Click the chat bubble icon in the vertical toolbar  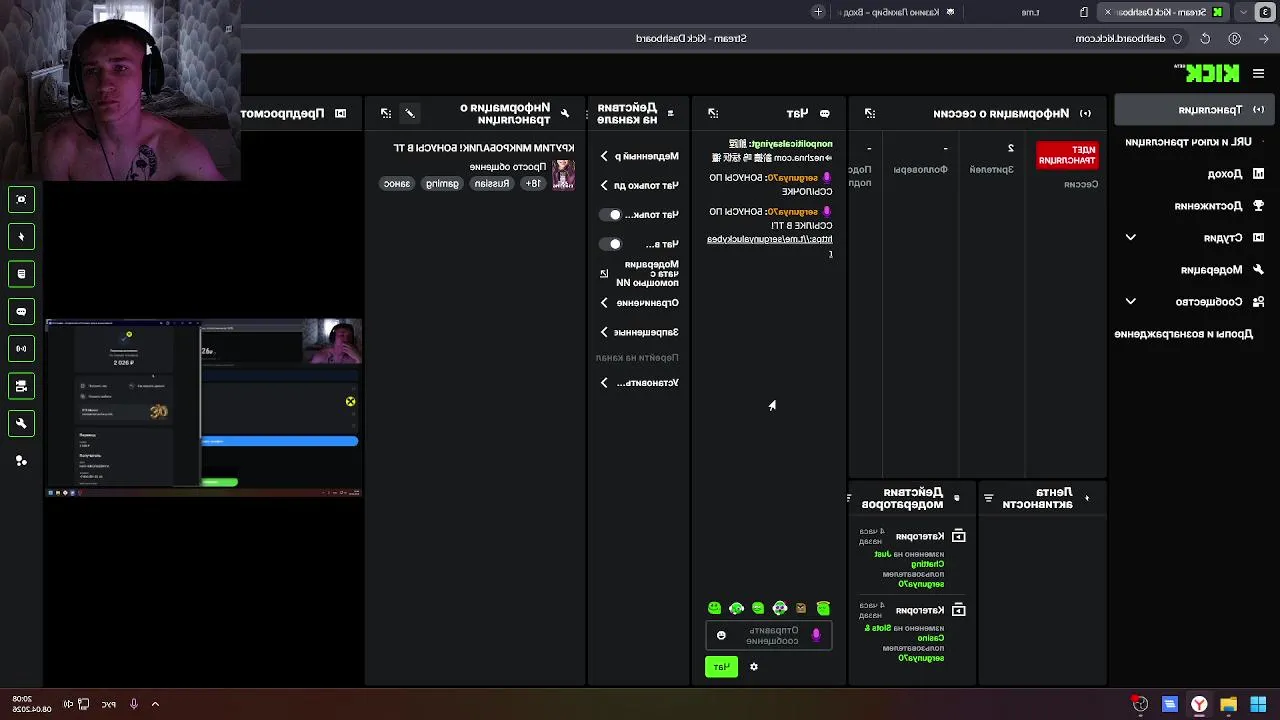(21, 311)
